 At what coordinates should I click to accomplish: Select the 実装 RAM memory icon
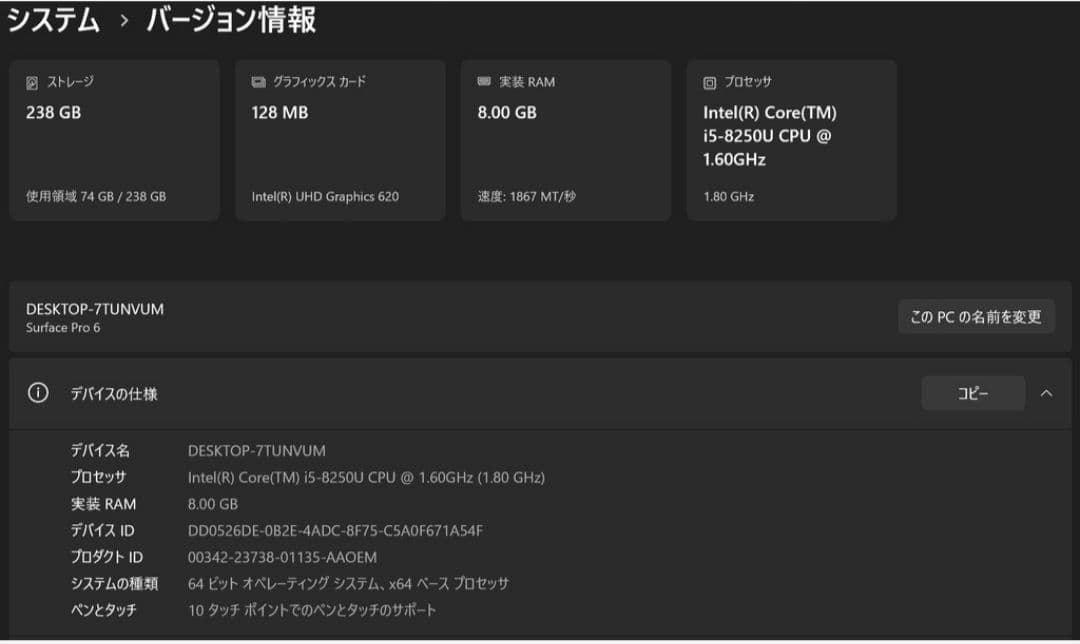(486, 81)
